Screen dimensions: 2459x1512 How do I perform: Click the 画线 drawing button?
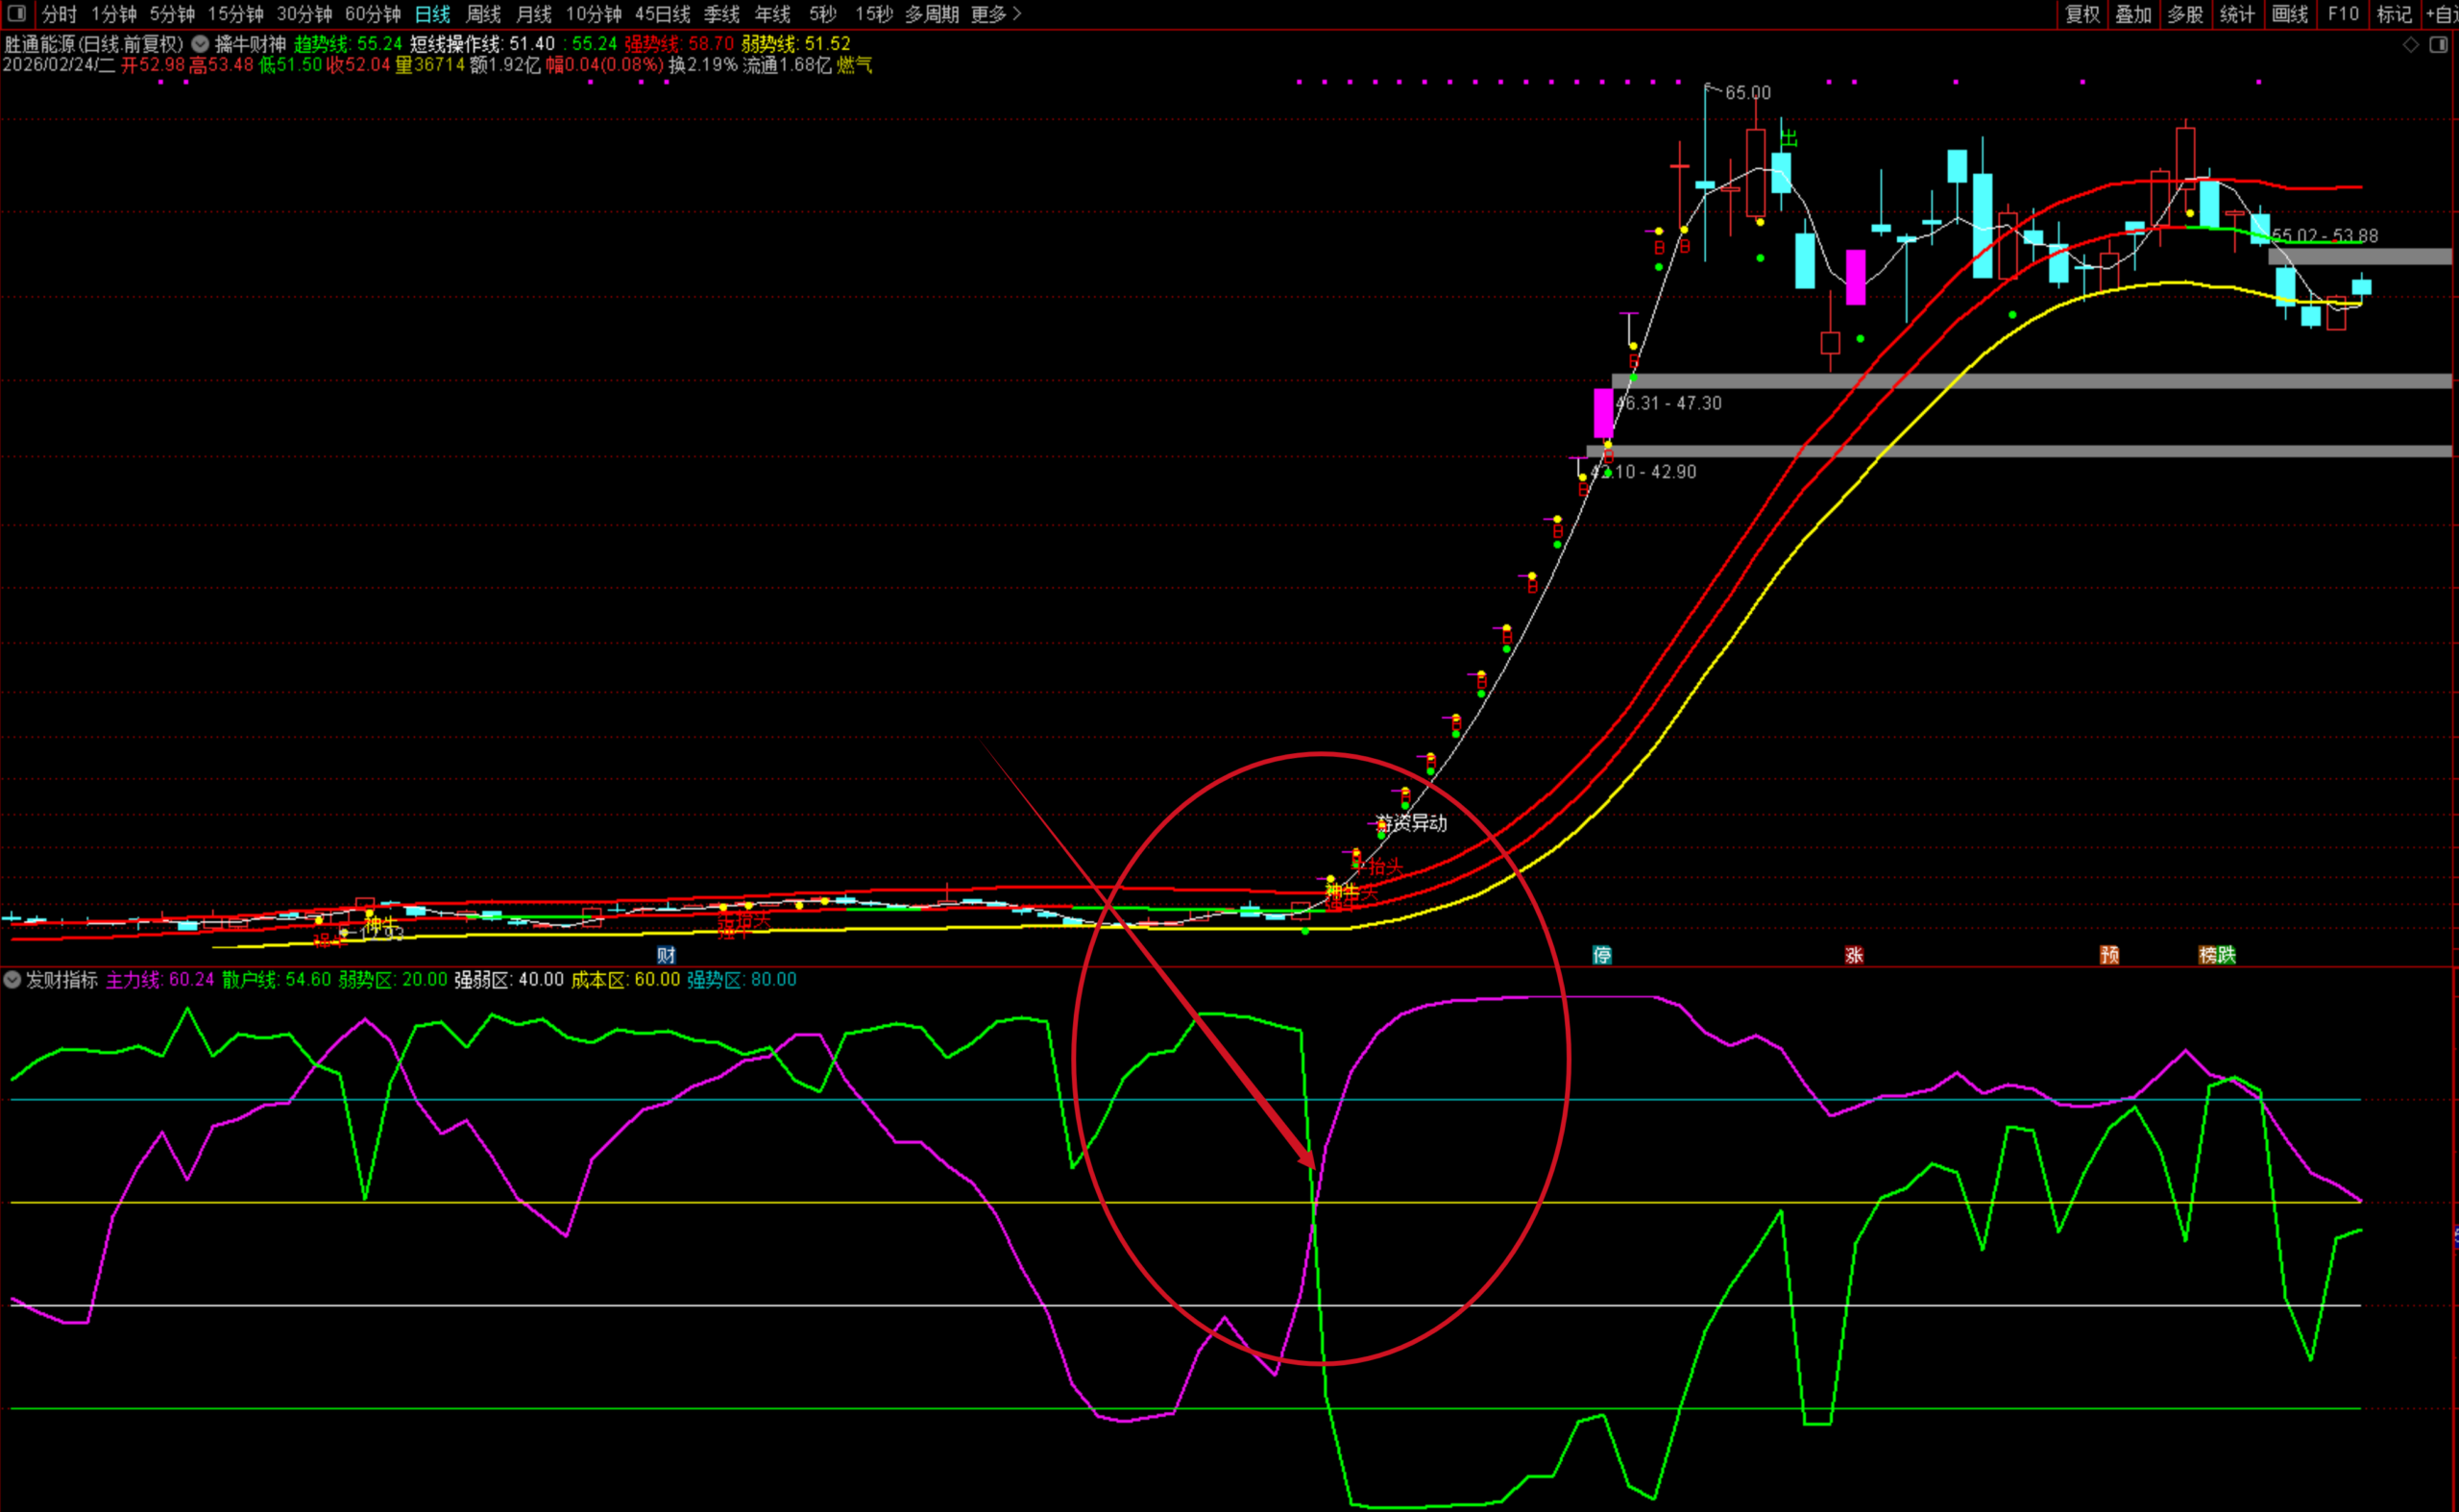click(x=2289, y=14)
